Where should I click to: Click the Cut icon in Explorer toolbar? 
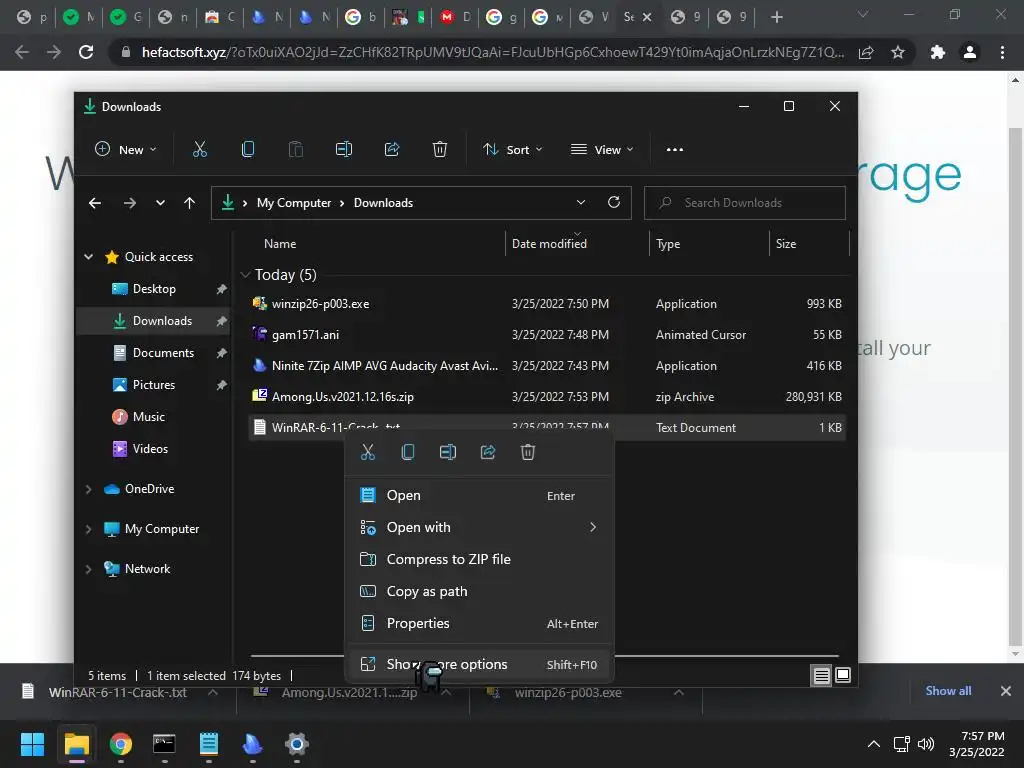pyautogui.click(x=200, y=150)
